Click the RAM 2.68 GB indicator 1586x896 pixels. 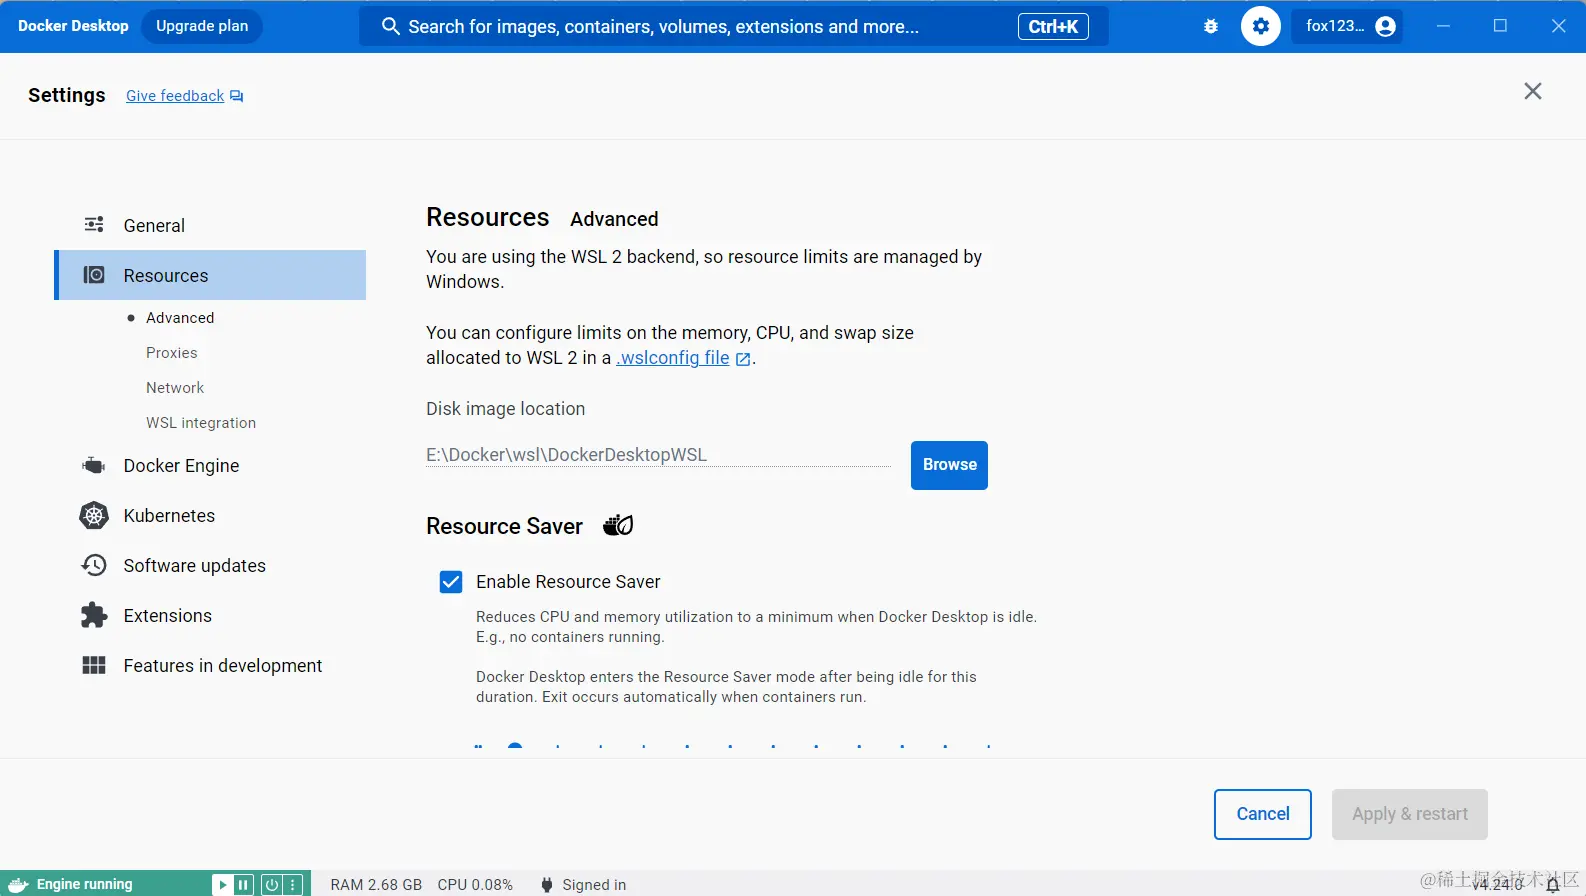point(376,885)
